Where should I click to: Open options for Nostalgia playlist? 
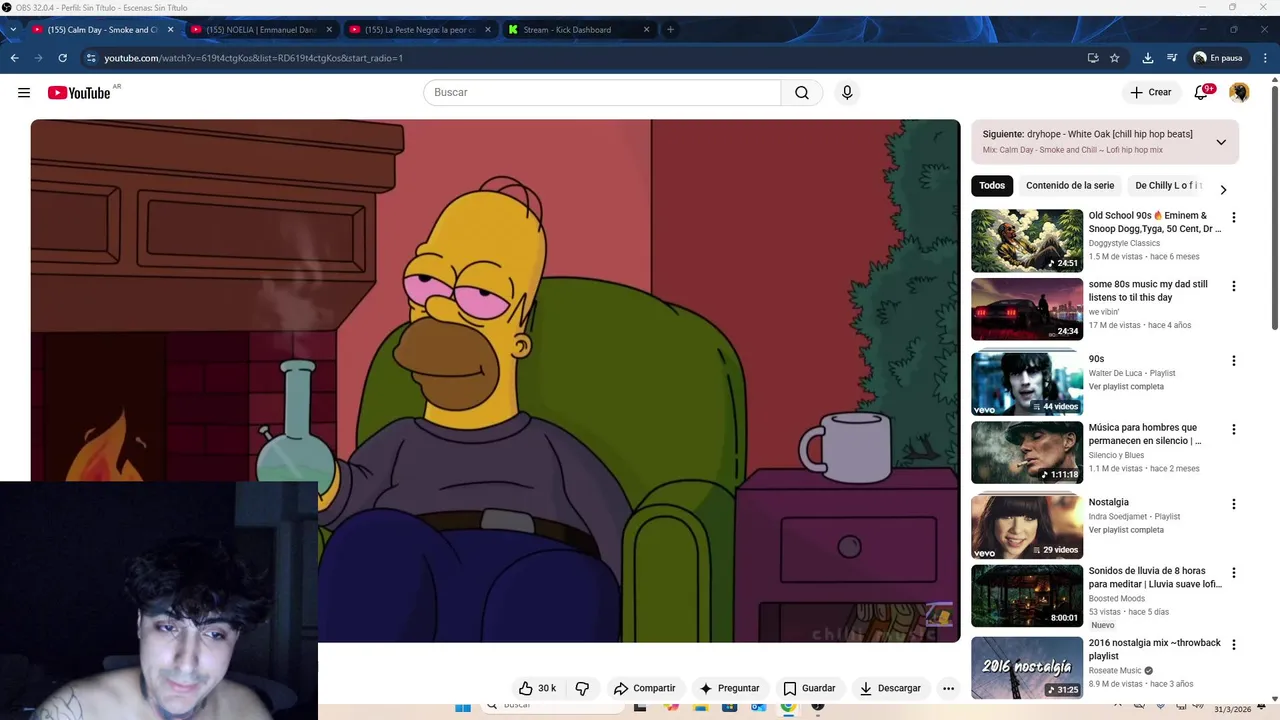coord(1233,504)
